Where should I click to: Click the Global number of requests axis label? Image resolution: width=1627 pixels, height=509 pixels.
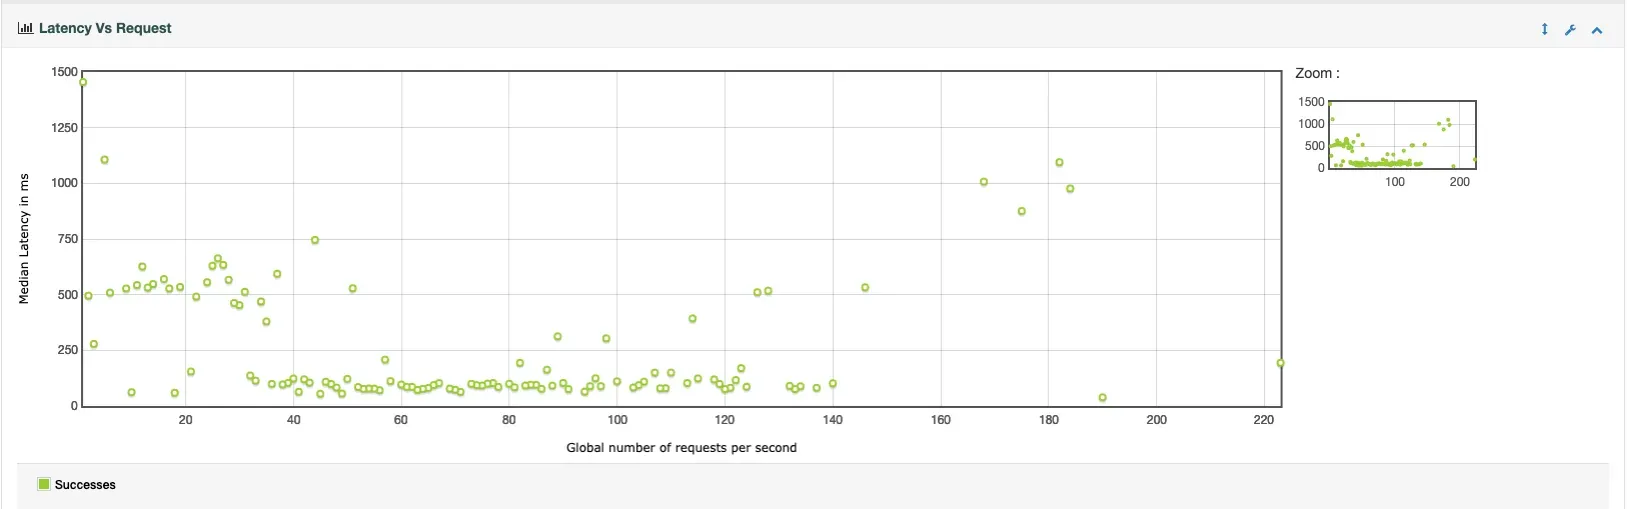pos(681,447)
